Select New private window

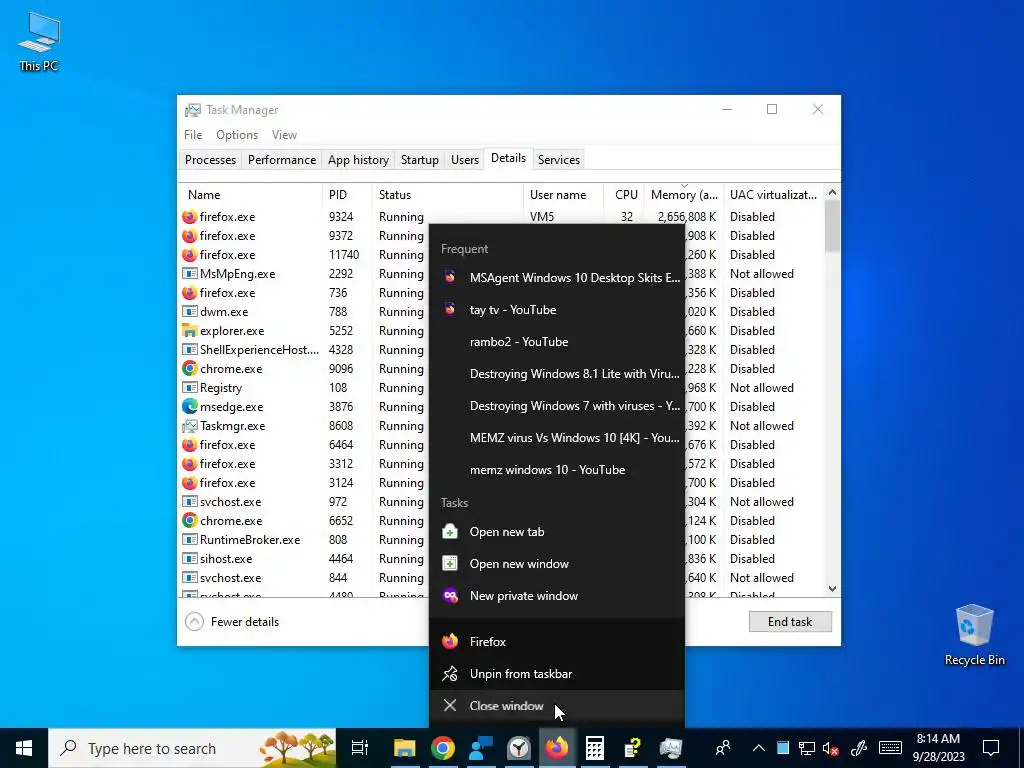pos(556,596)
